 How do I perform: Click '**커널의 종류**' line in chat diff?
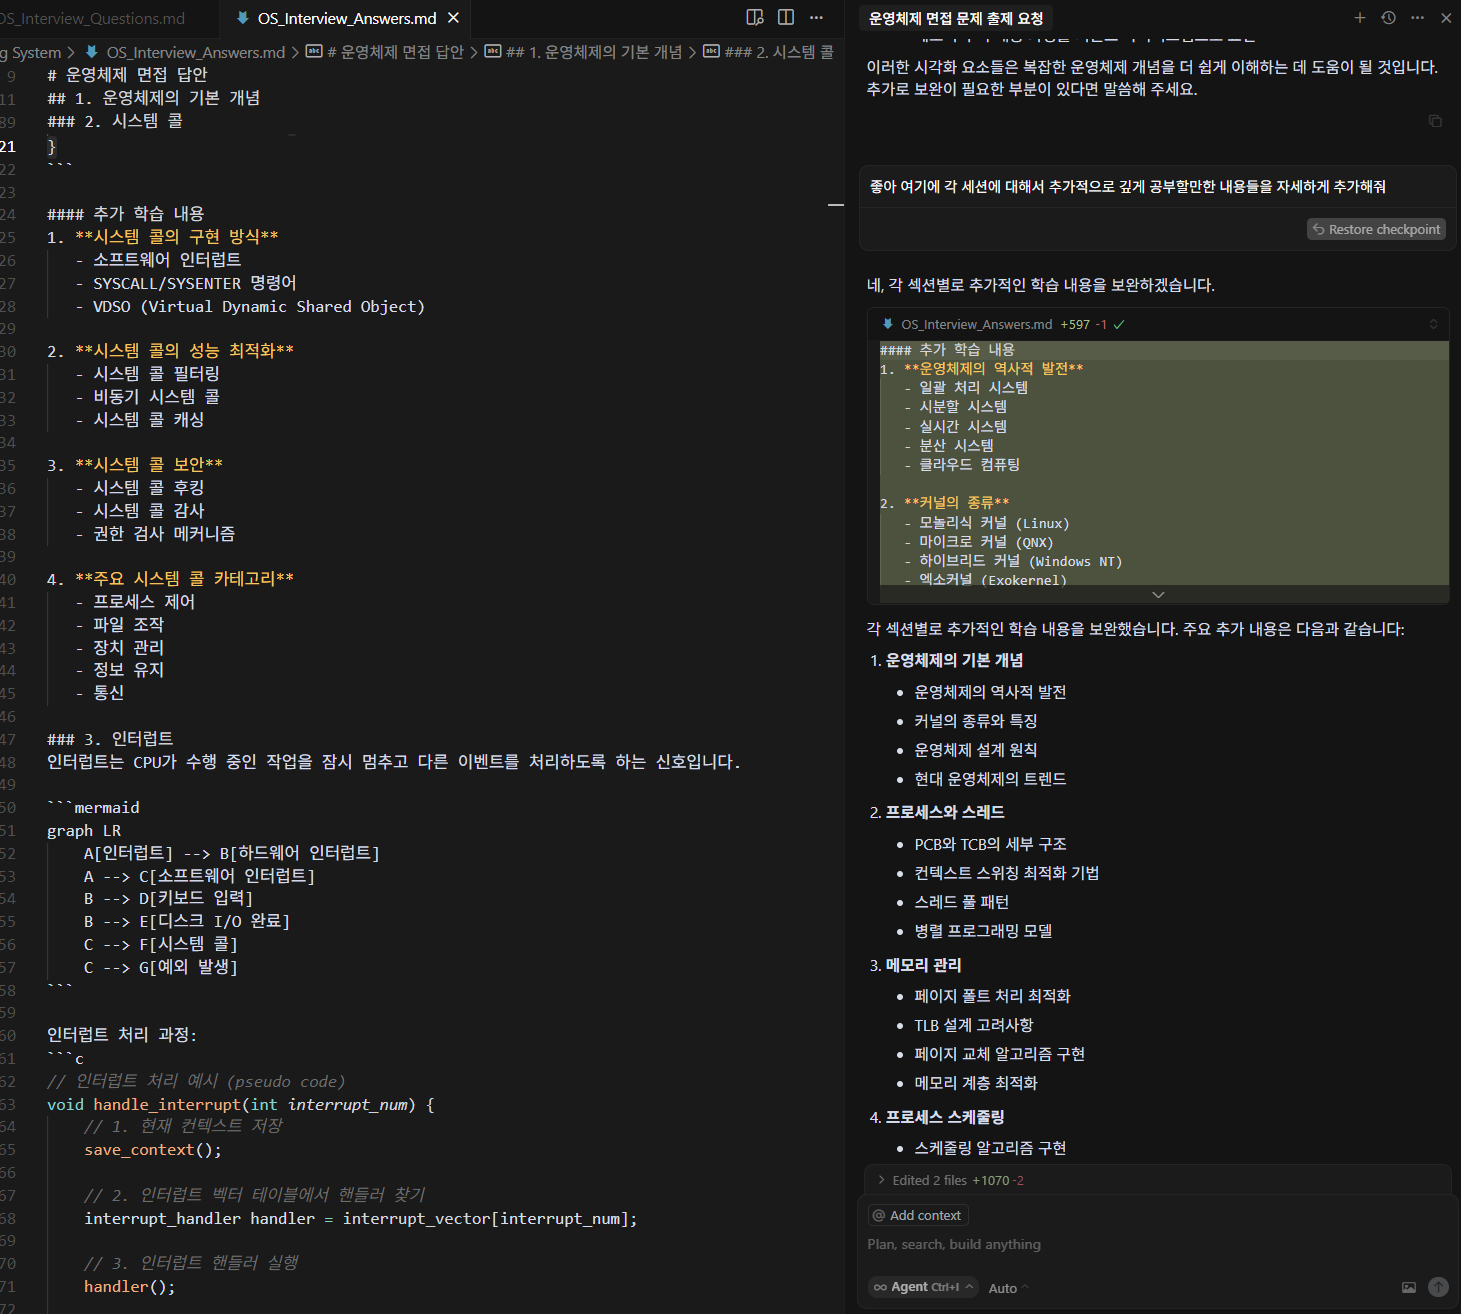coord(957,503)
